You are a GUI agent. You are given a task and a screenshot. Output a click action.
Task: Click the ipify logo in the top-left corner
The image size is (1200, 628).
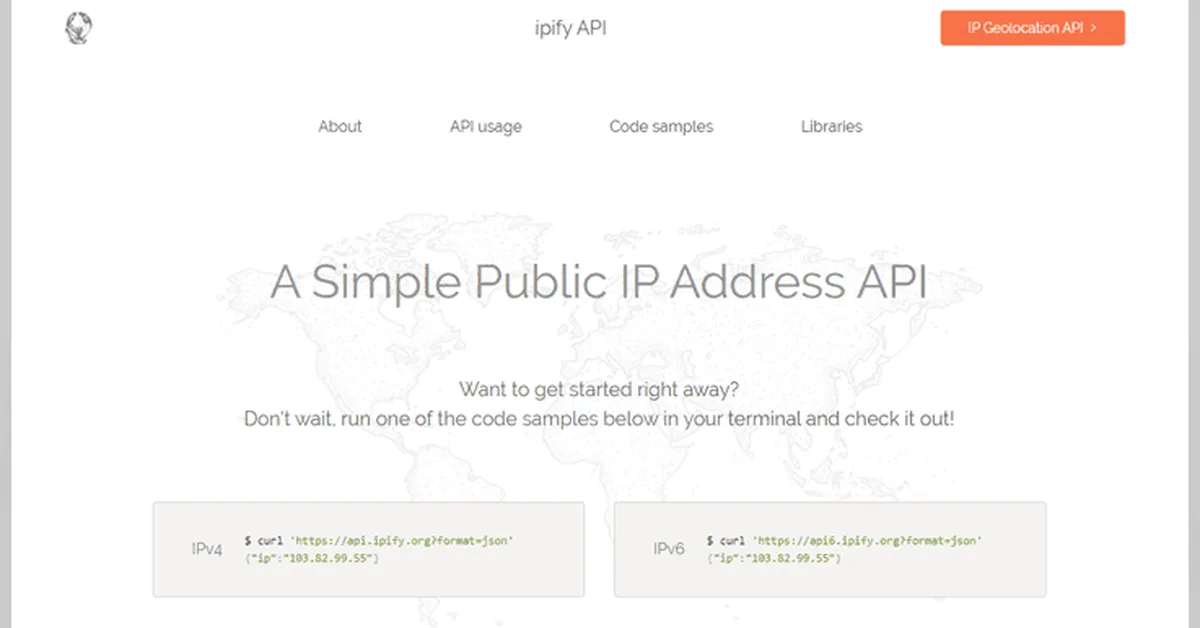[78, 28]
